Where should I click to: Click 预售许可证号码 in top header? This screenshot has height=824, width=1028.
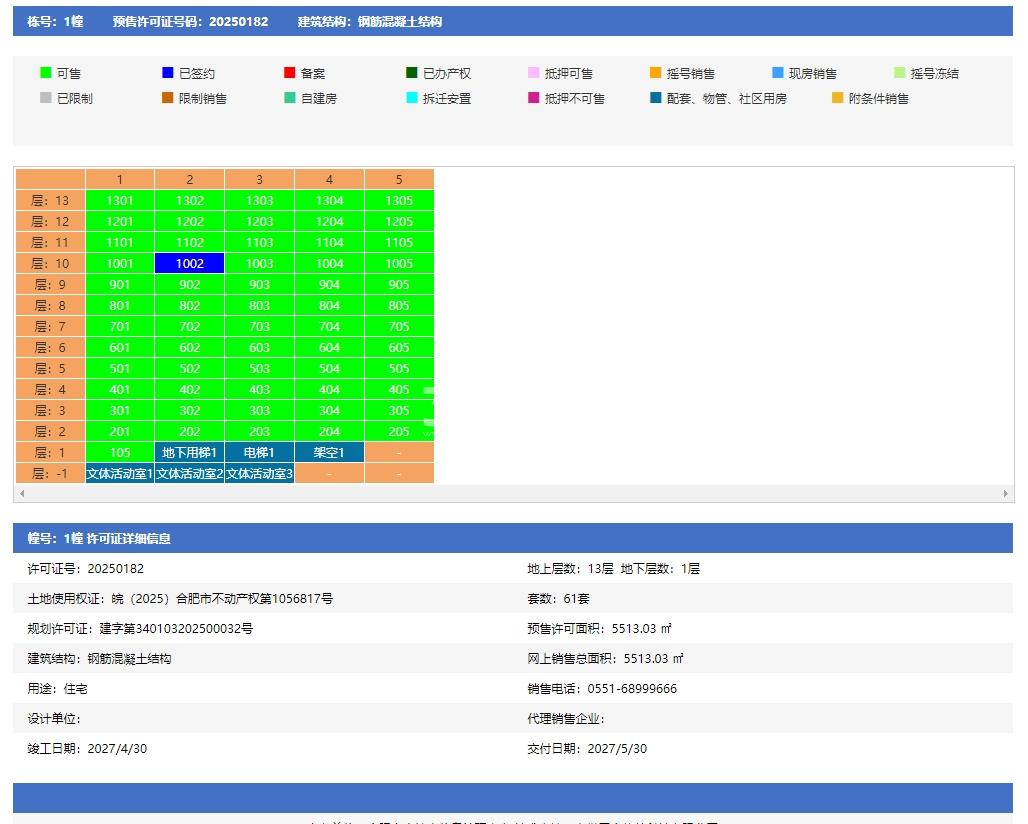coord(190,22)
